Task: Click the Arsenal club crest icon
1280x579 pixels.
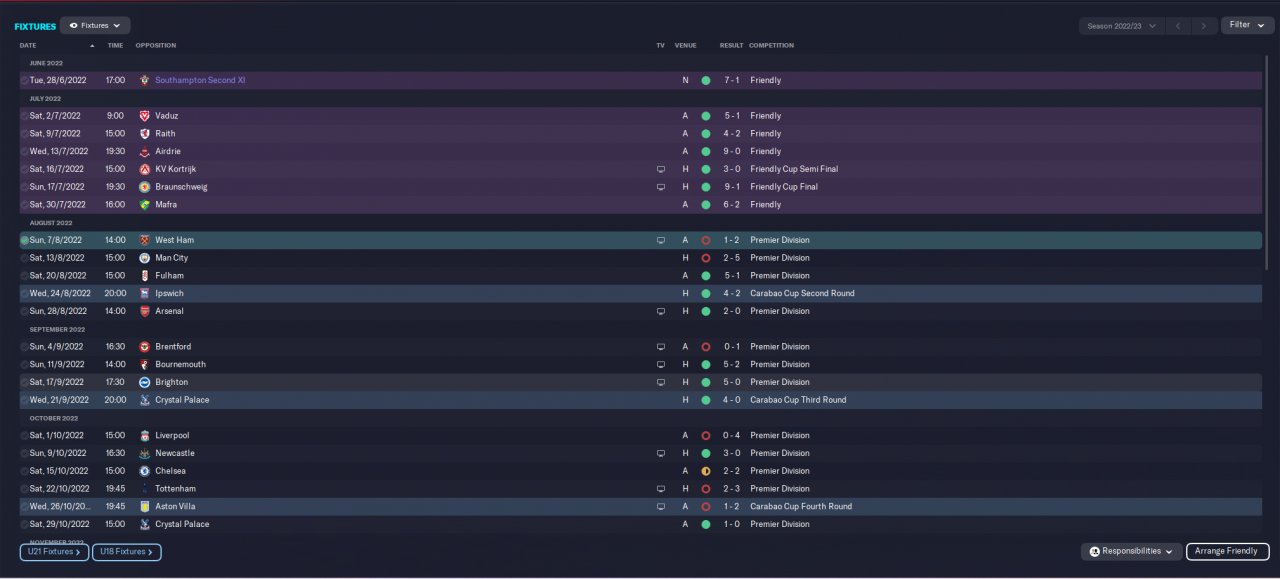Action: pos(144,311)
